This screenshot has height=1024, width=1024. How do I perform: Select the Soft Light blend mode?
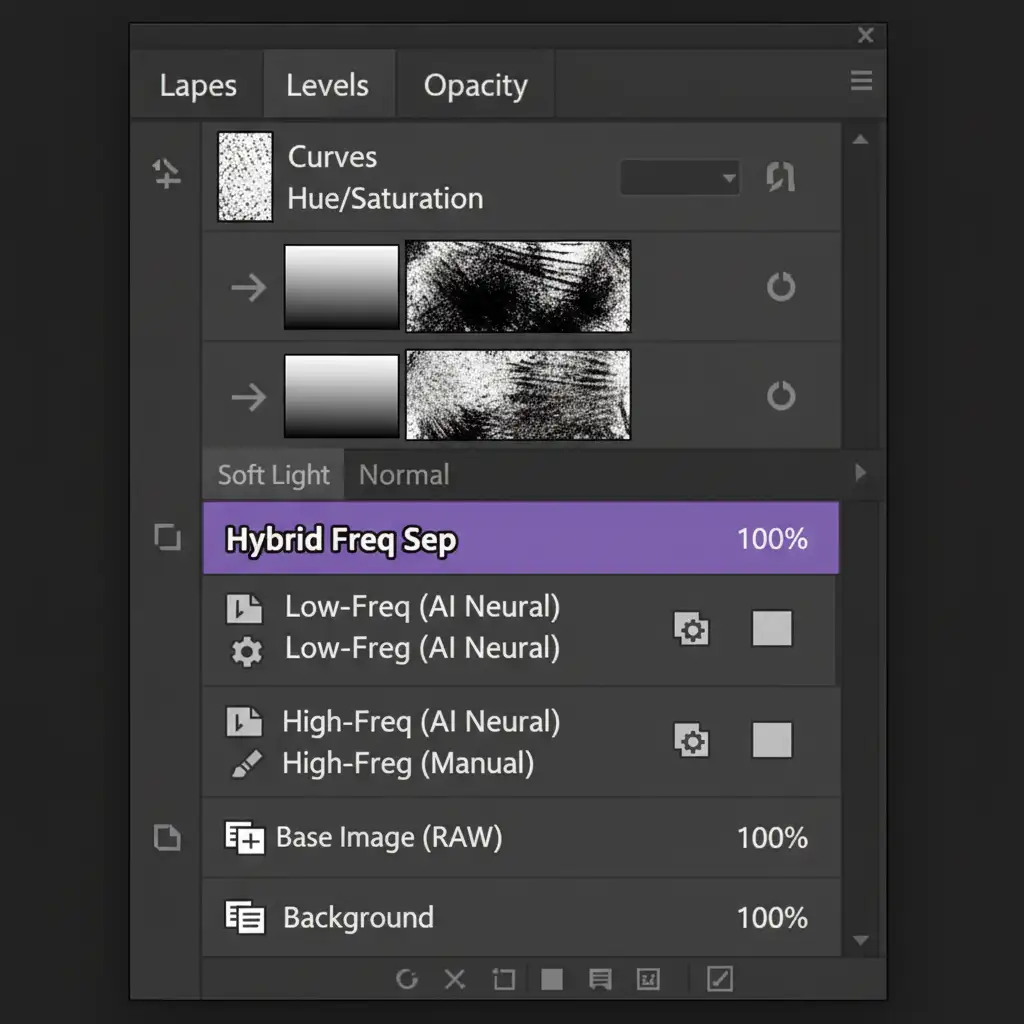[x=273, y=475]
